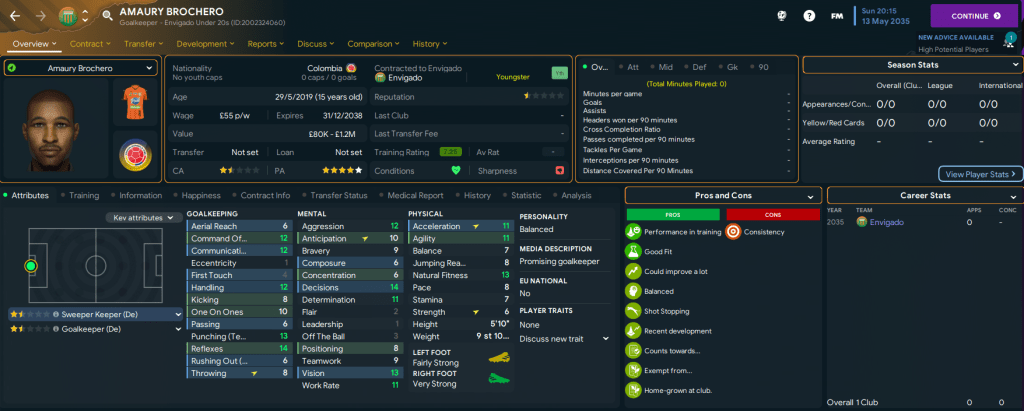
Task: Open the Key attributes dropdown
Action: [141, 217]
